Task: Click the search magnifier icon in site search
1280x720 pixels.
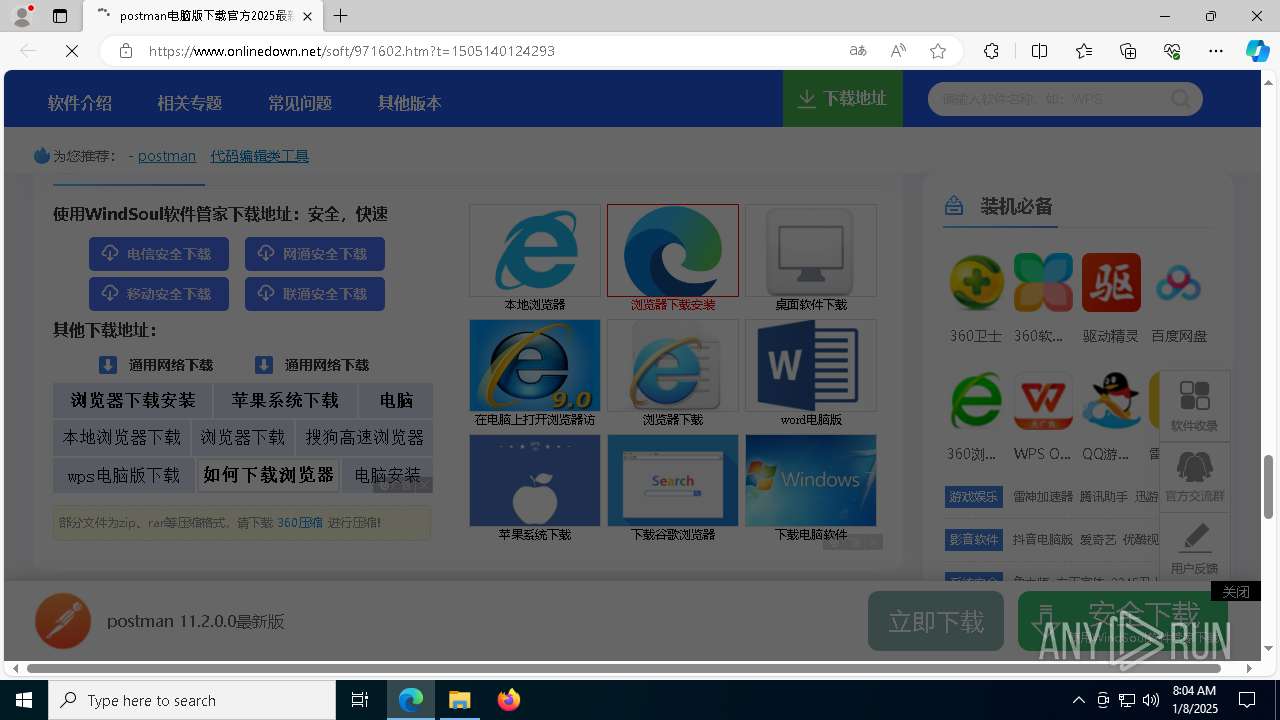Action: click(x=1181, y=99)
